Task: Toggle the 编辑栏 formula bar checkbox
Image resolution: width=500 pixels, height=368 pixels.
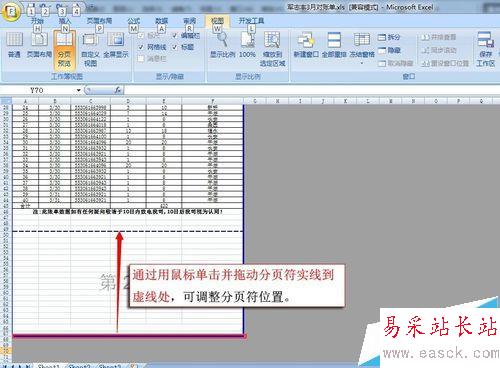Action: (x=175, y=36)
